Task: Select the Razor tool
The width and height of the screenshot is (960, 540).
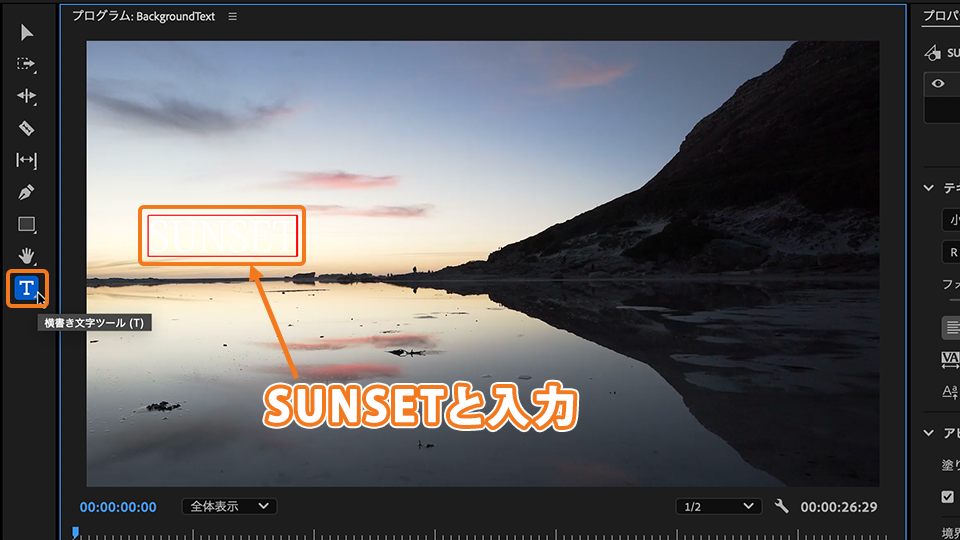Action: 26,128
